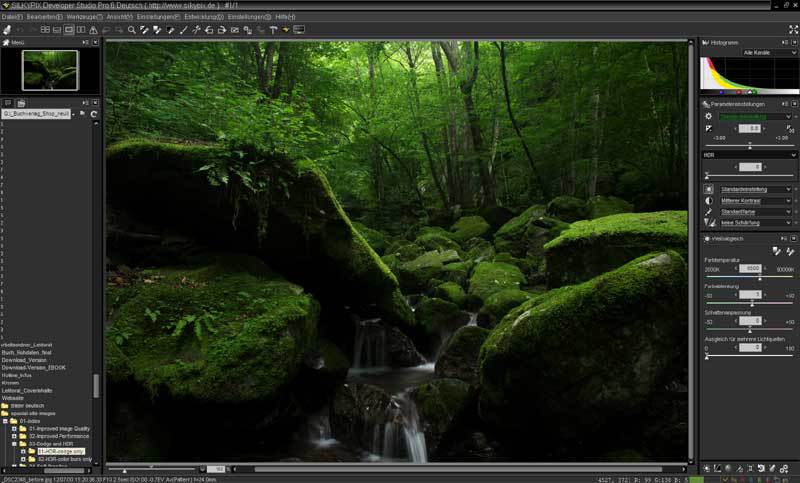The image size is (800, 483).
Task: Rotate image right using toolbar icon
Action: point(221,30)
